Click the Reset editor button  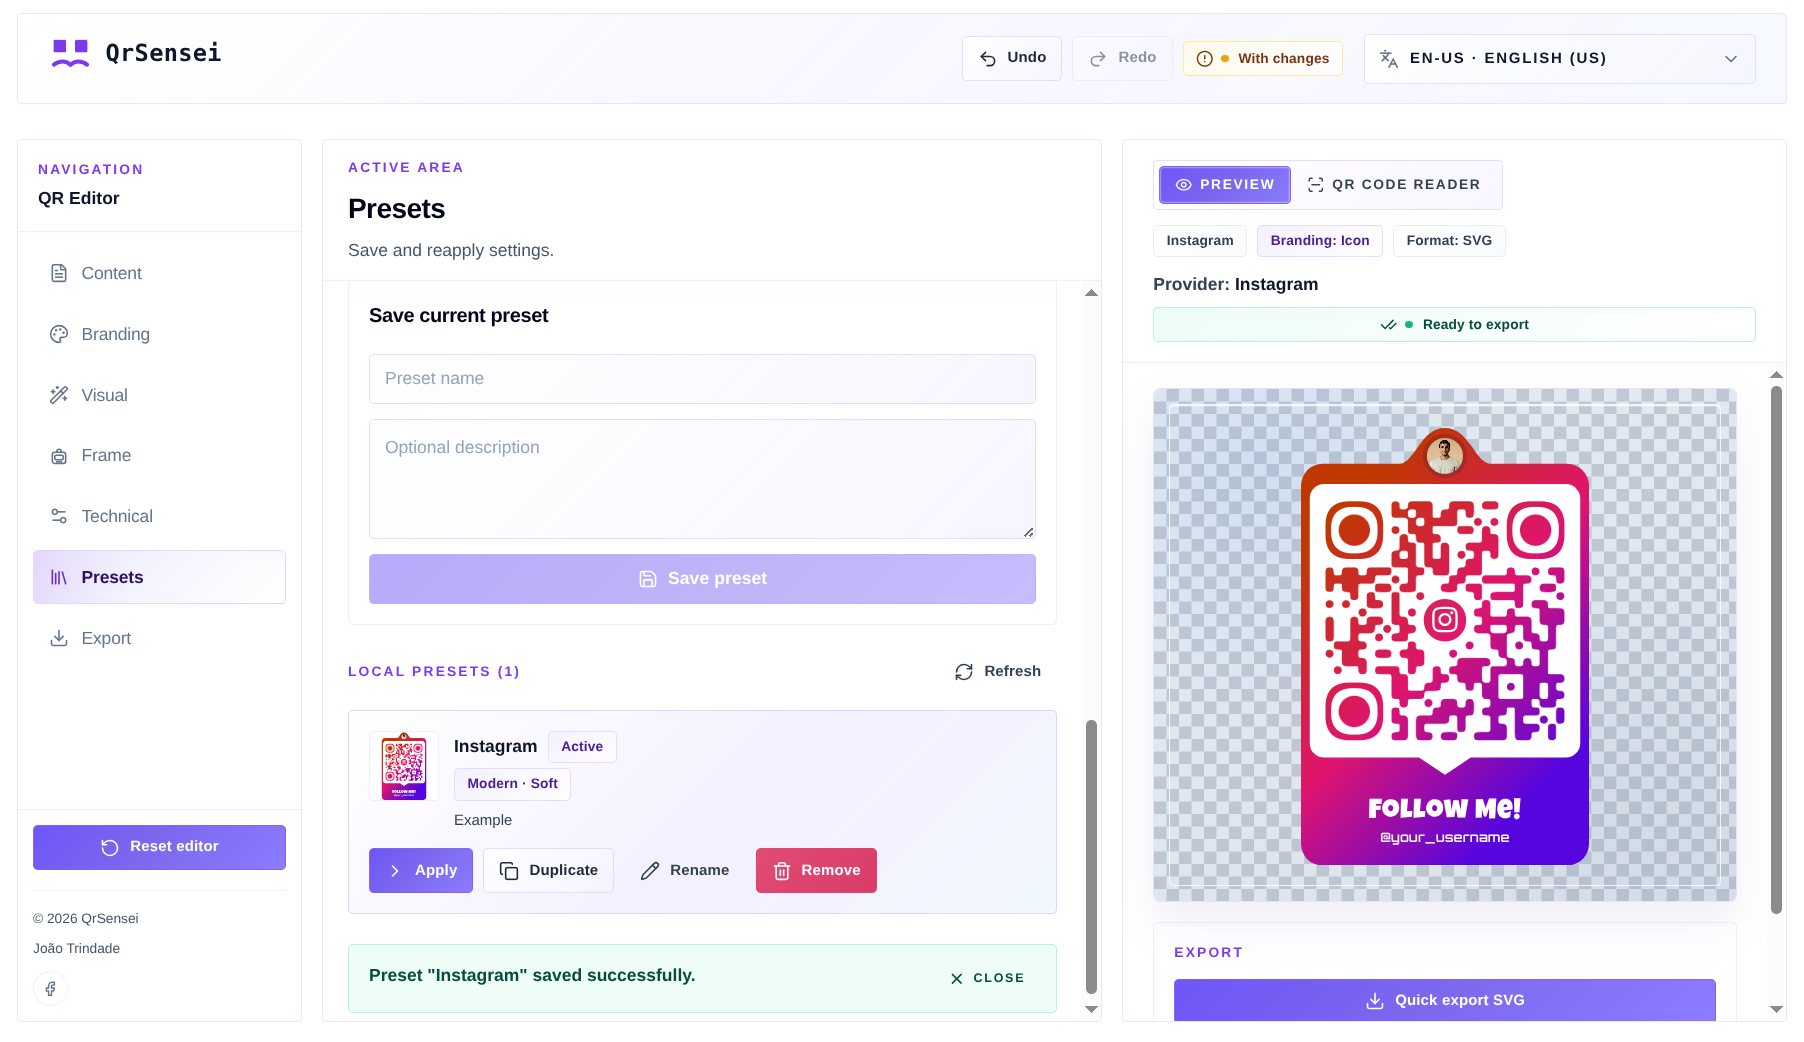pyautogui.click(x=159, y=847)
